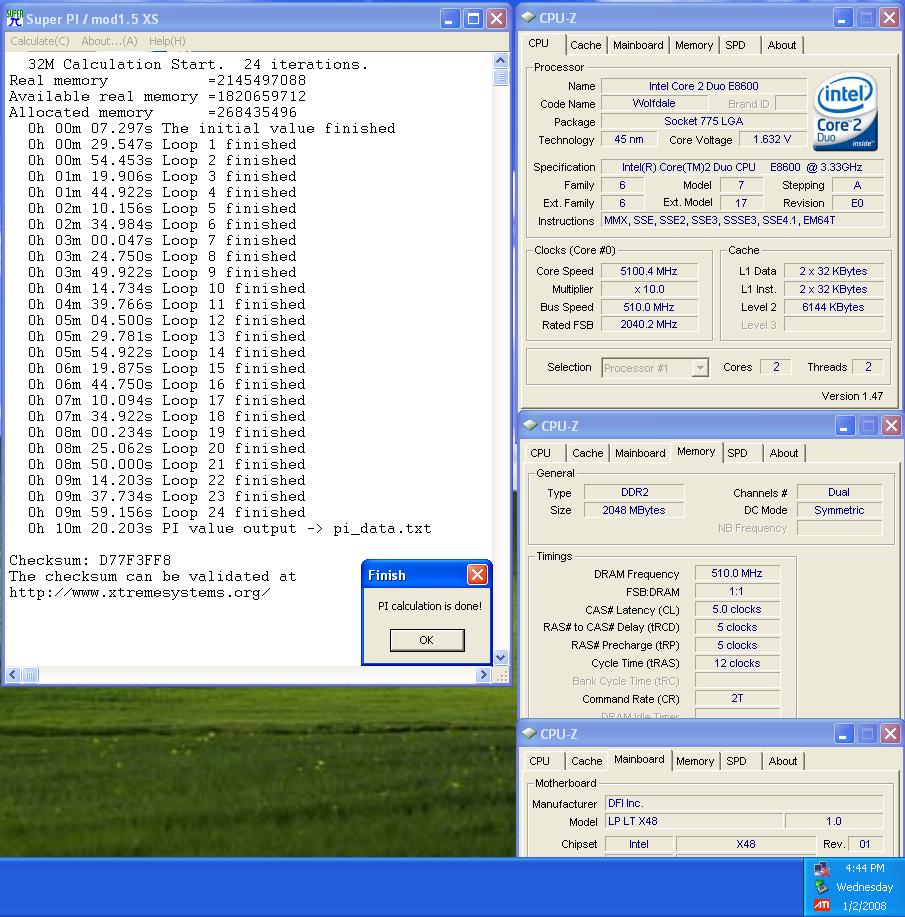This screenshot has height=917, width=905.
Task: Close the top CPU-Z CPU window
Action: [889, 18]
